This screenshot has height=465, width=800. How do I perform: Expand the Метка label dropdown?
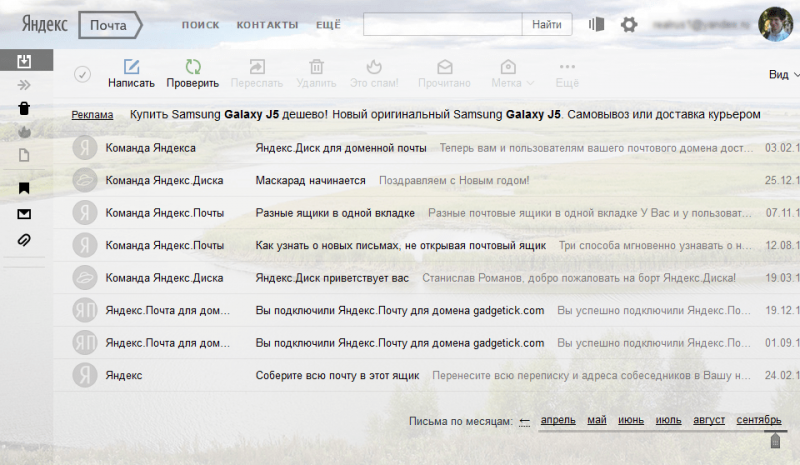513,74
